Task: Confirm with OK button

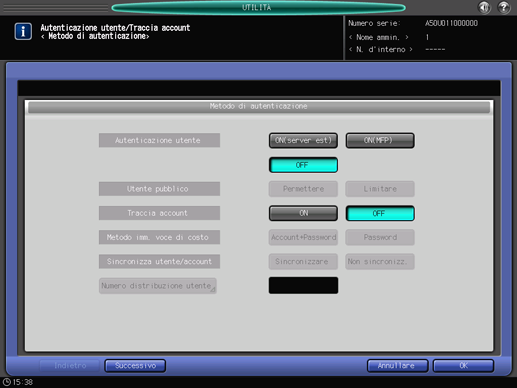Action: click(463, 366)
